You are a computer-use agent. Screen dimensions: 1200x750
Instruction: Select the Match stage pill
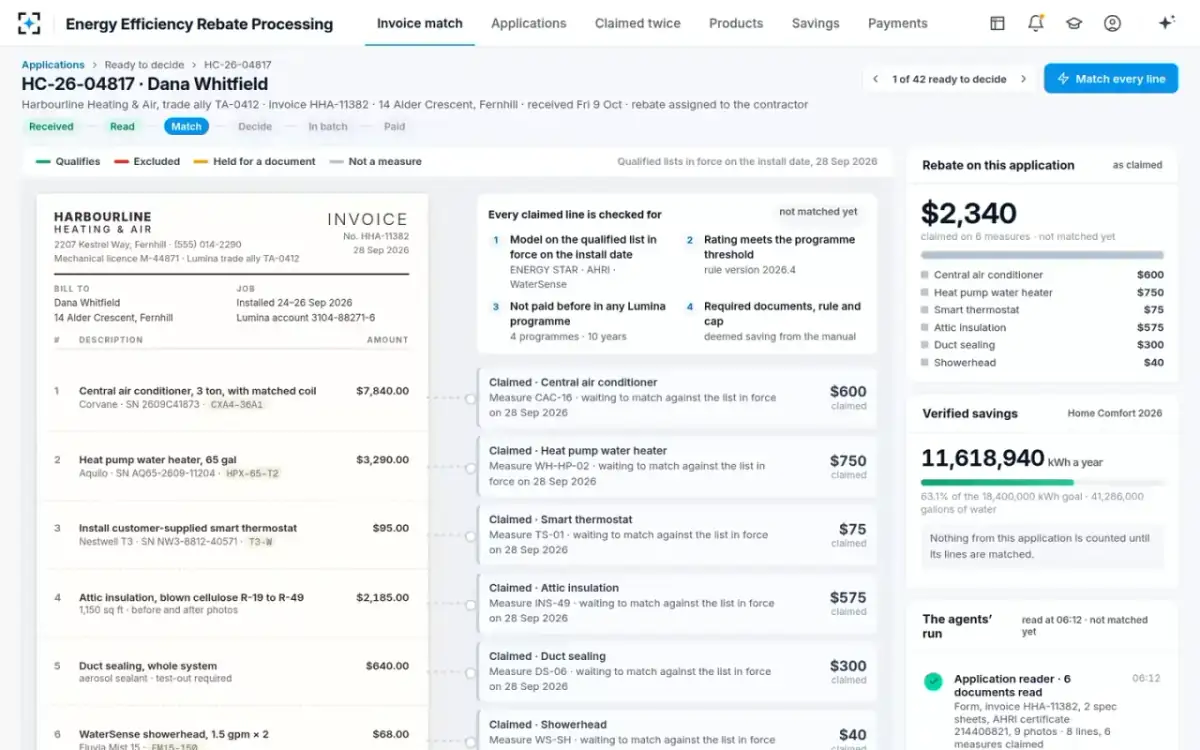point(186,127)
